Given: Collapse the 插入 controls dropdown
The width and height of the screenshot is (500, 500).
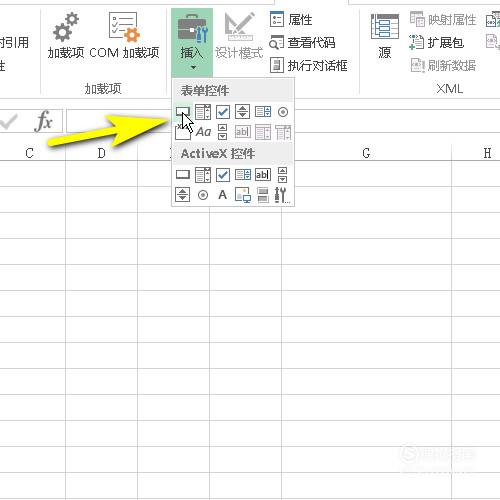Looking at the screenshot, I should [192, 43].
